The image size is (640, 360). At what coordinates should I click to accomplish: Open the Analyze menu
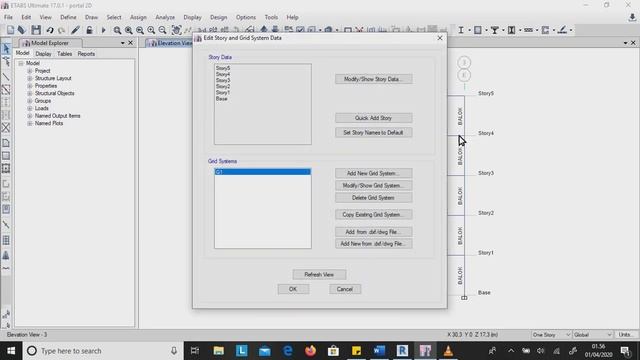pos(165,17)
